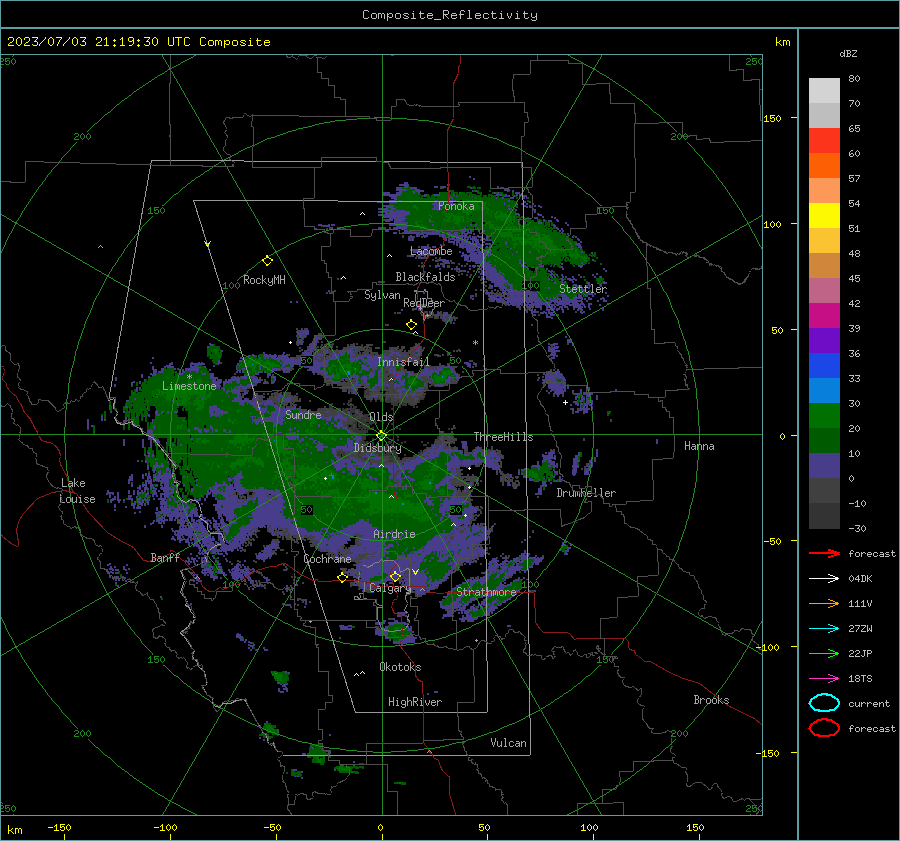The height and width of the screenshot is (841, 900).
Task: Click the RedDeer city label
Action: [x=424, y=303]
